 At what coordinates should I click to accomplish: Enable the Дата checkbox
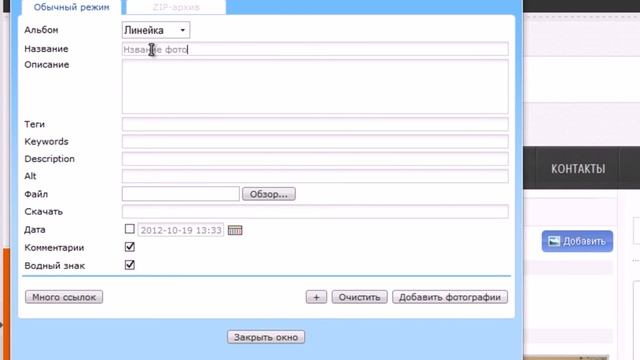pyautogui.click(x=129, y=229)
